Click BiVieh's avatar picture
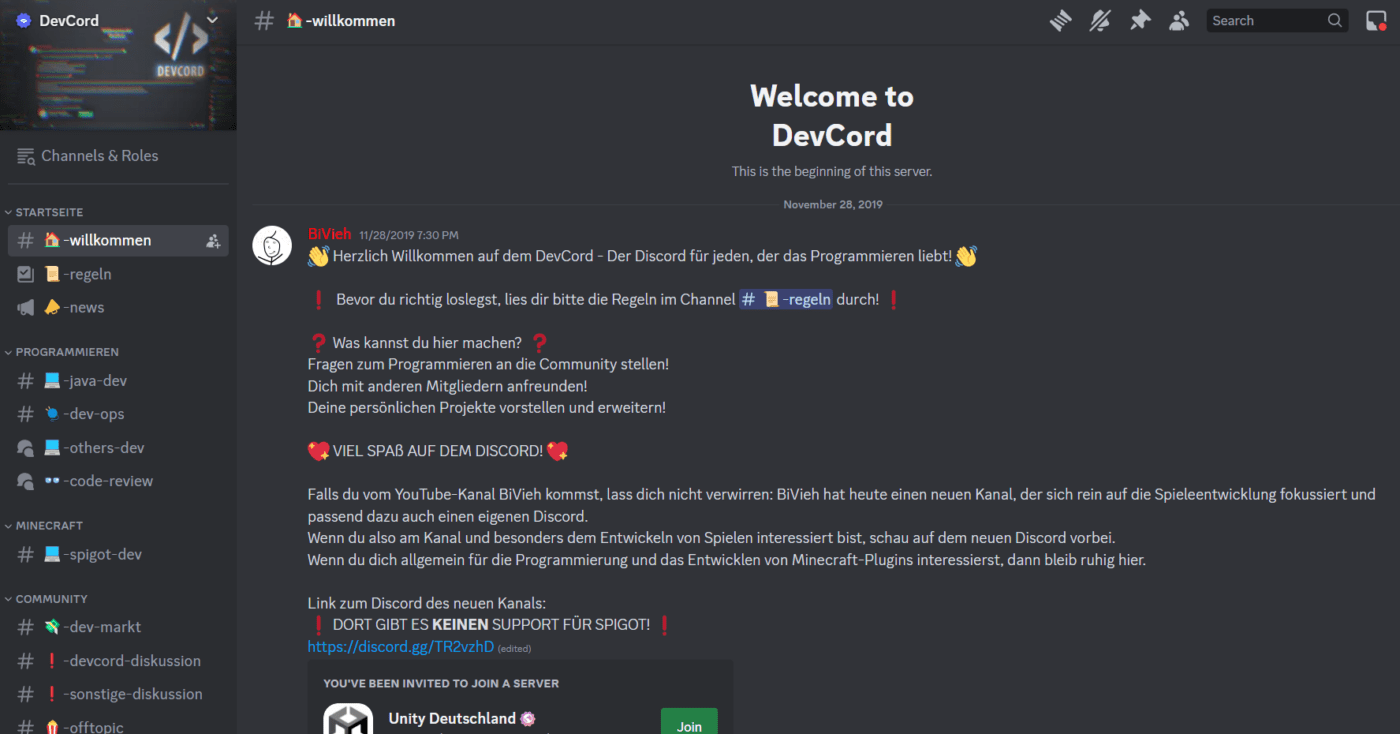Screen dimensions: 1400x734 click(x=272, y=246)
